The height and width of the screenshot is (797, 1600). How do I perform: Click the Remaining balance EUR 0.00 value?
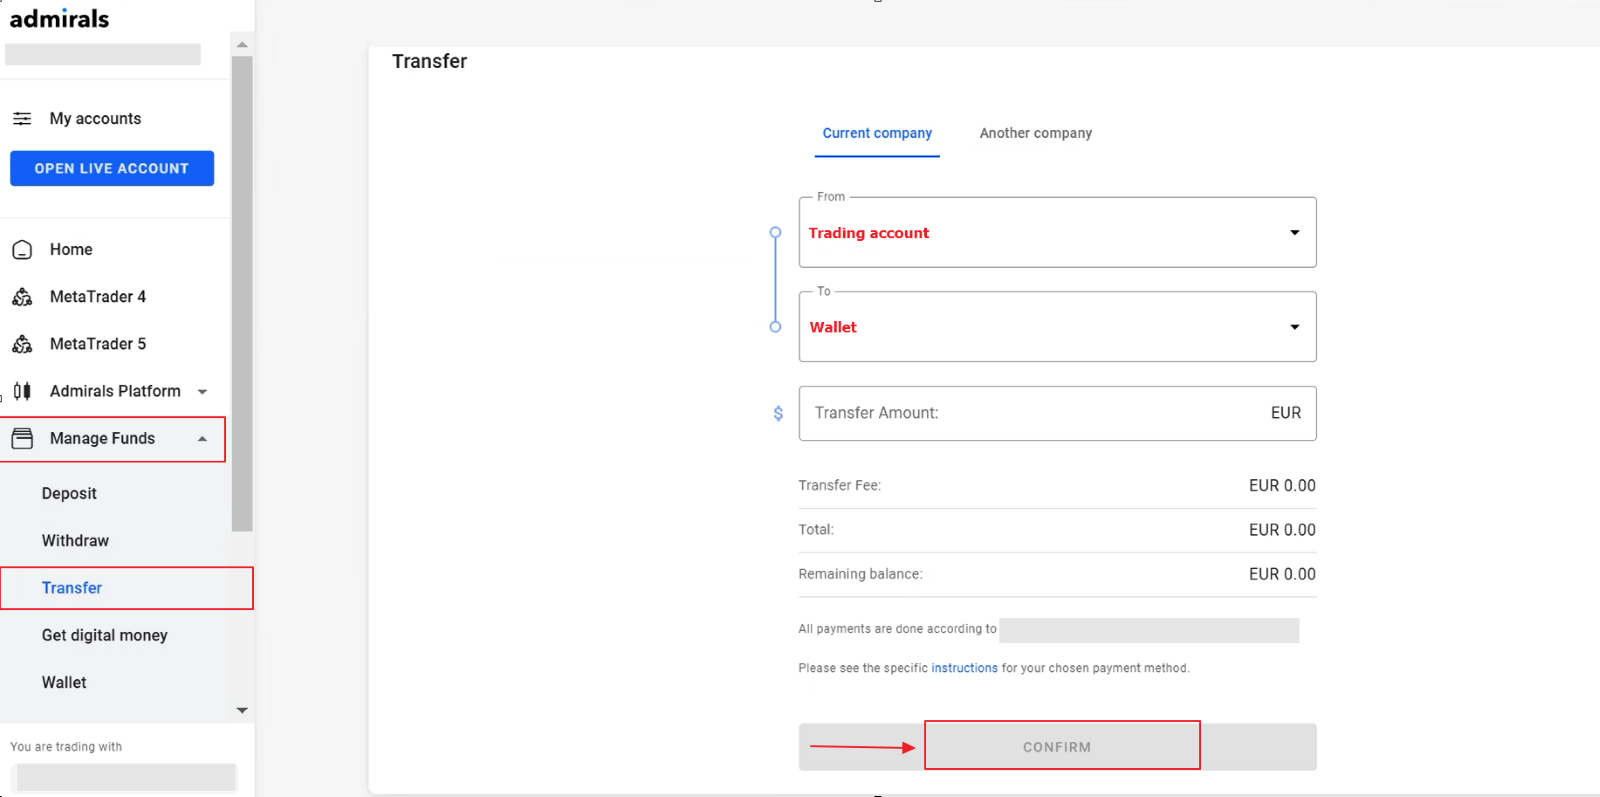(1282, 574)
